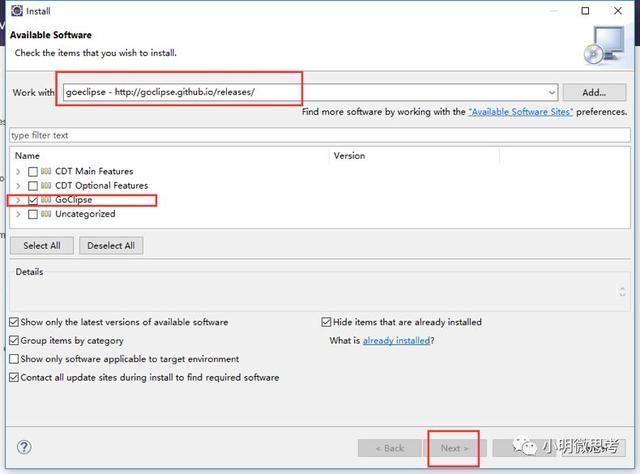The image size is (640, 474).
Task: Check the CDT Main Features checkbox
Action: click(33, 172)
